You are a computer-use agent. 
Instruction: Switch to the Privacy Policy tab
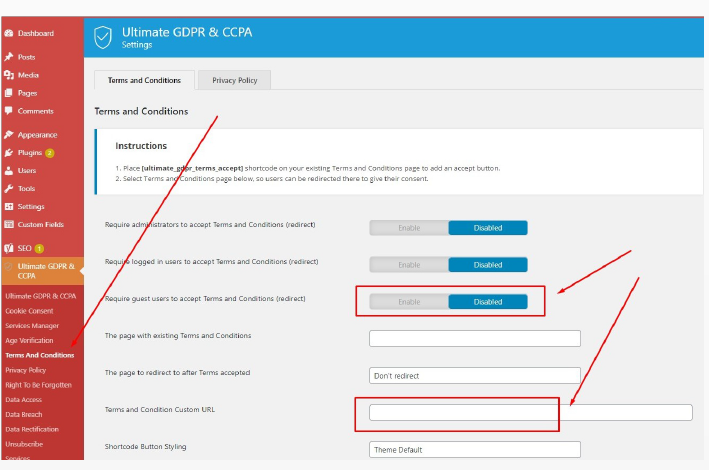coord(235,80)
